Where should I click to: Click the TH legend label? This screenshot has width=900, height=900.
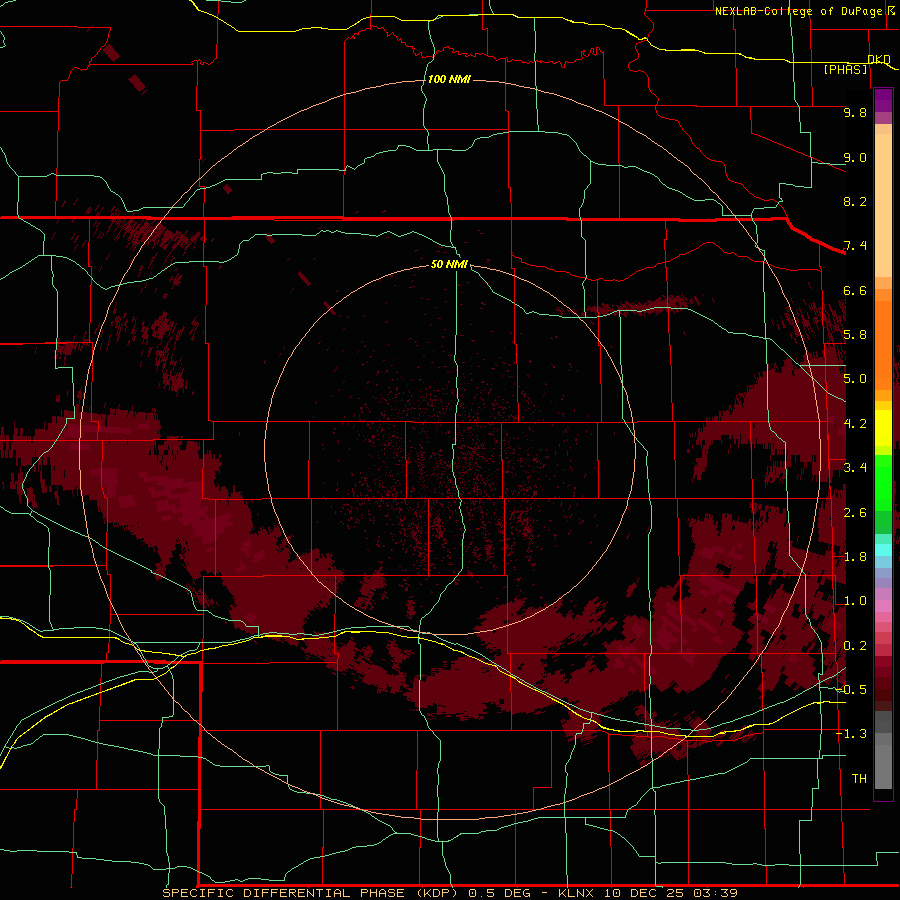click(x=859, y=779)
